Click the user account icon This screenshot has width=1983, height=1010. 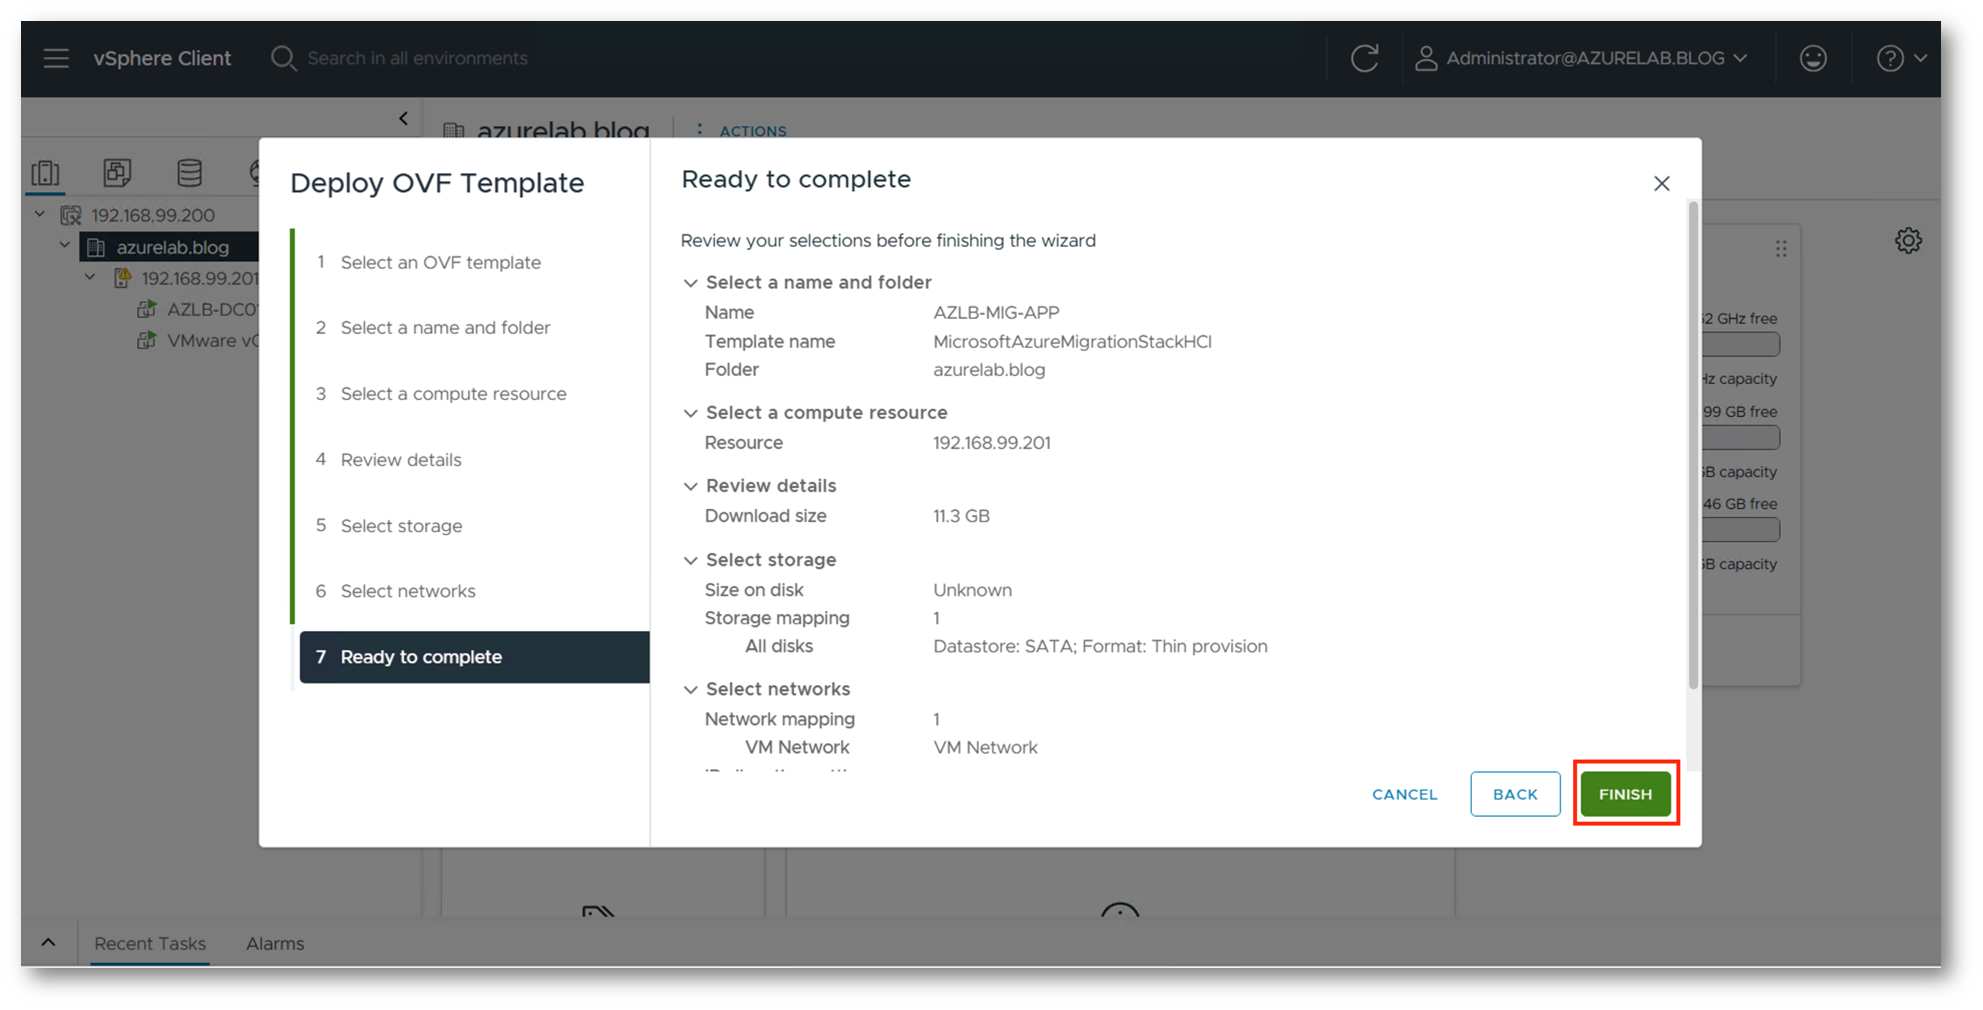pyautogui.click(x=1426, y=58)
